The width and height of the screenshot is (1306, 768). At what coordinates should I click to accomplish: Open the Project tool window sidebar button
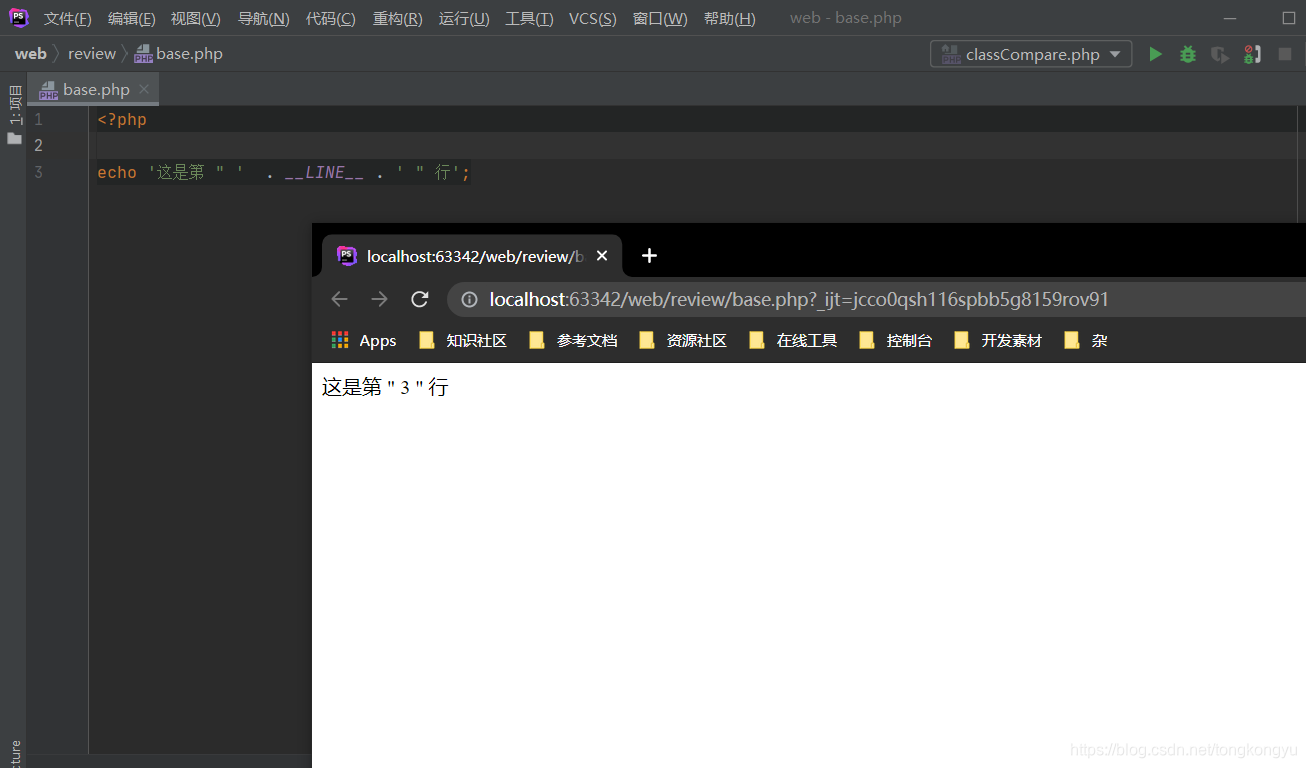point(14,106)
